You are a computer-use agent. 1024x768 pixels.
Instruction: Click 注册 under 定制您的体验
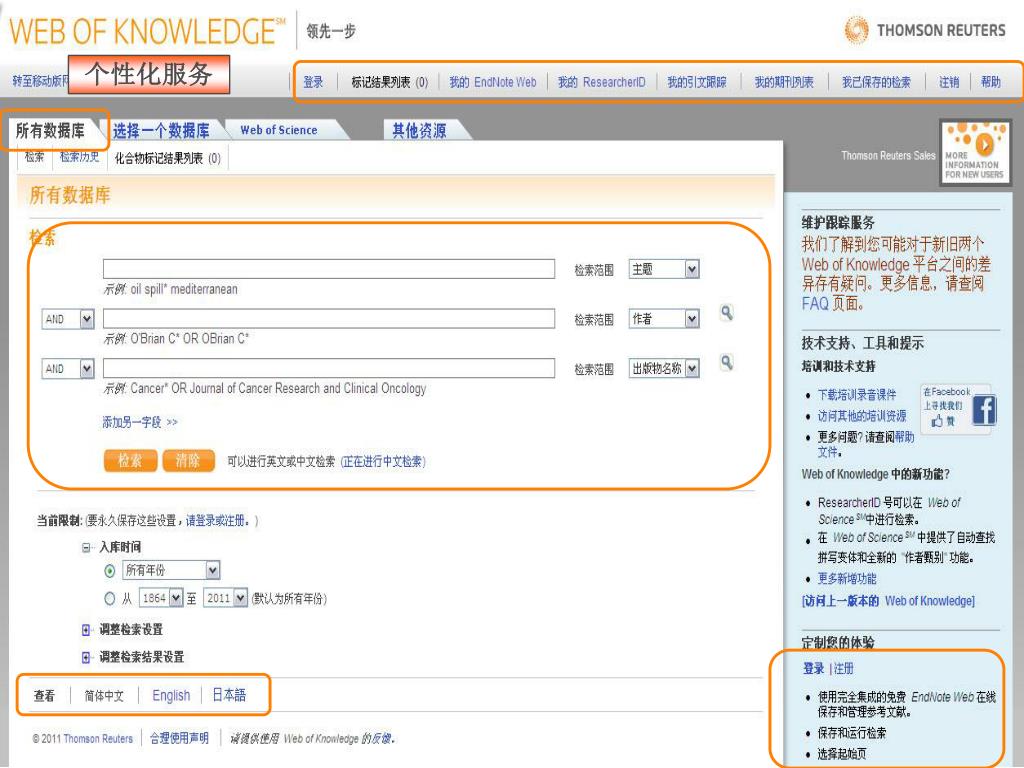coord(844,669)
